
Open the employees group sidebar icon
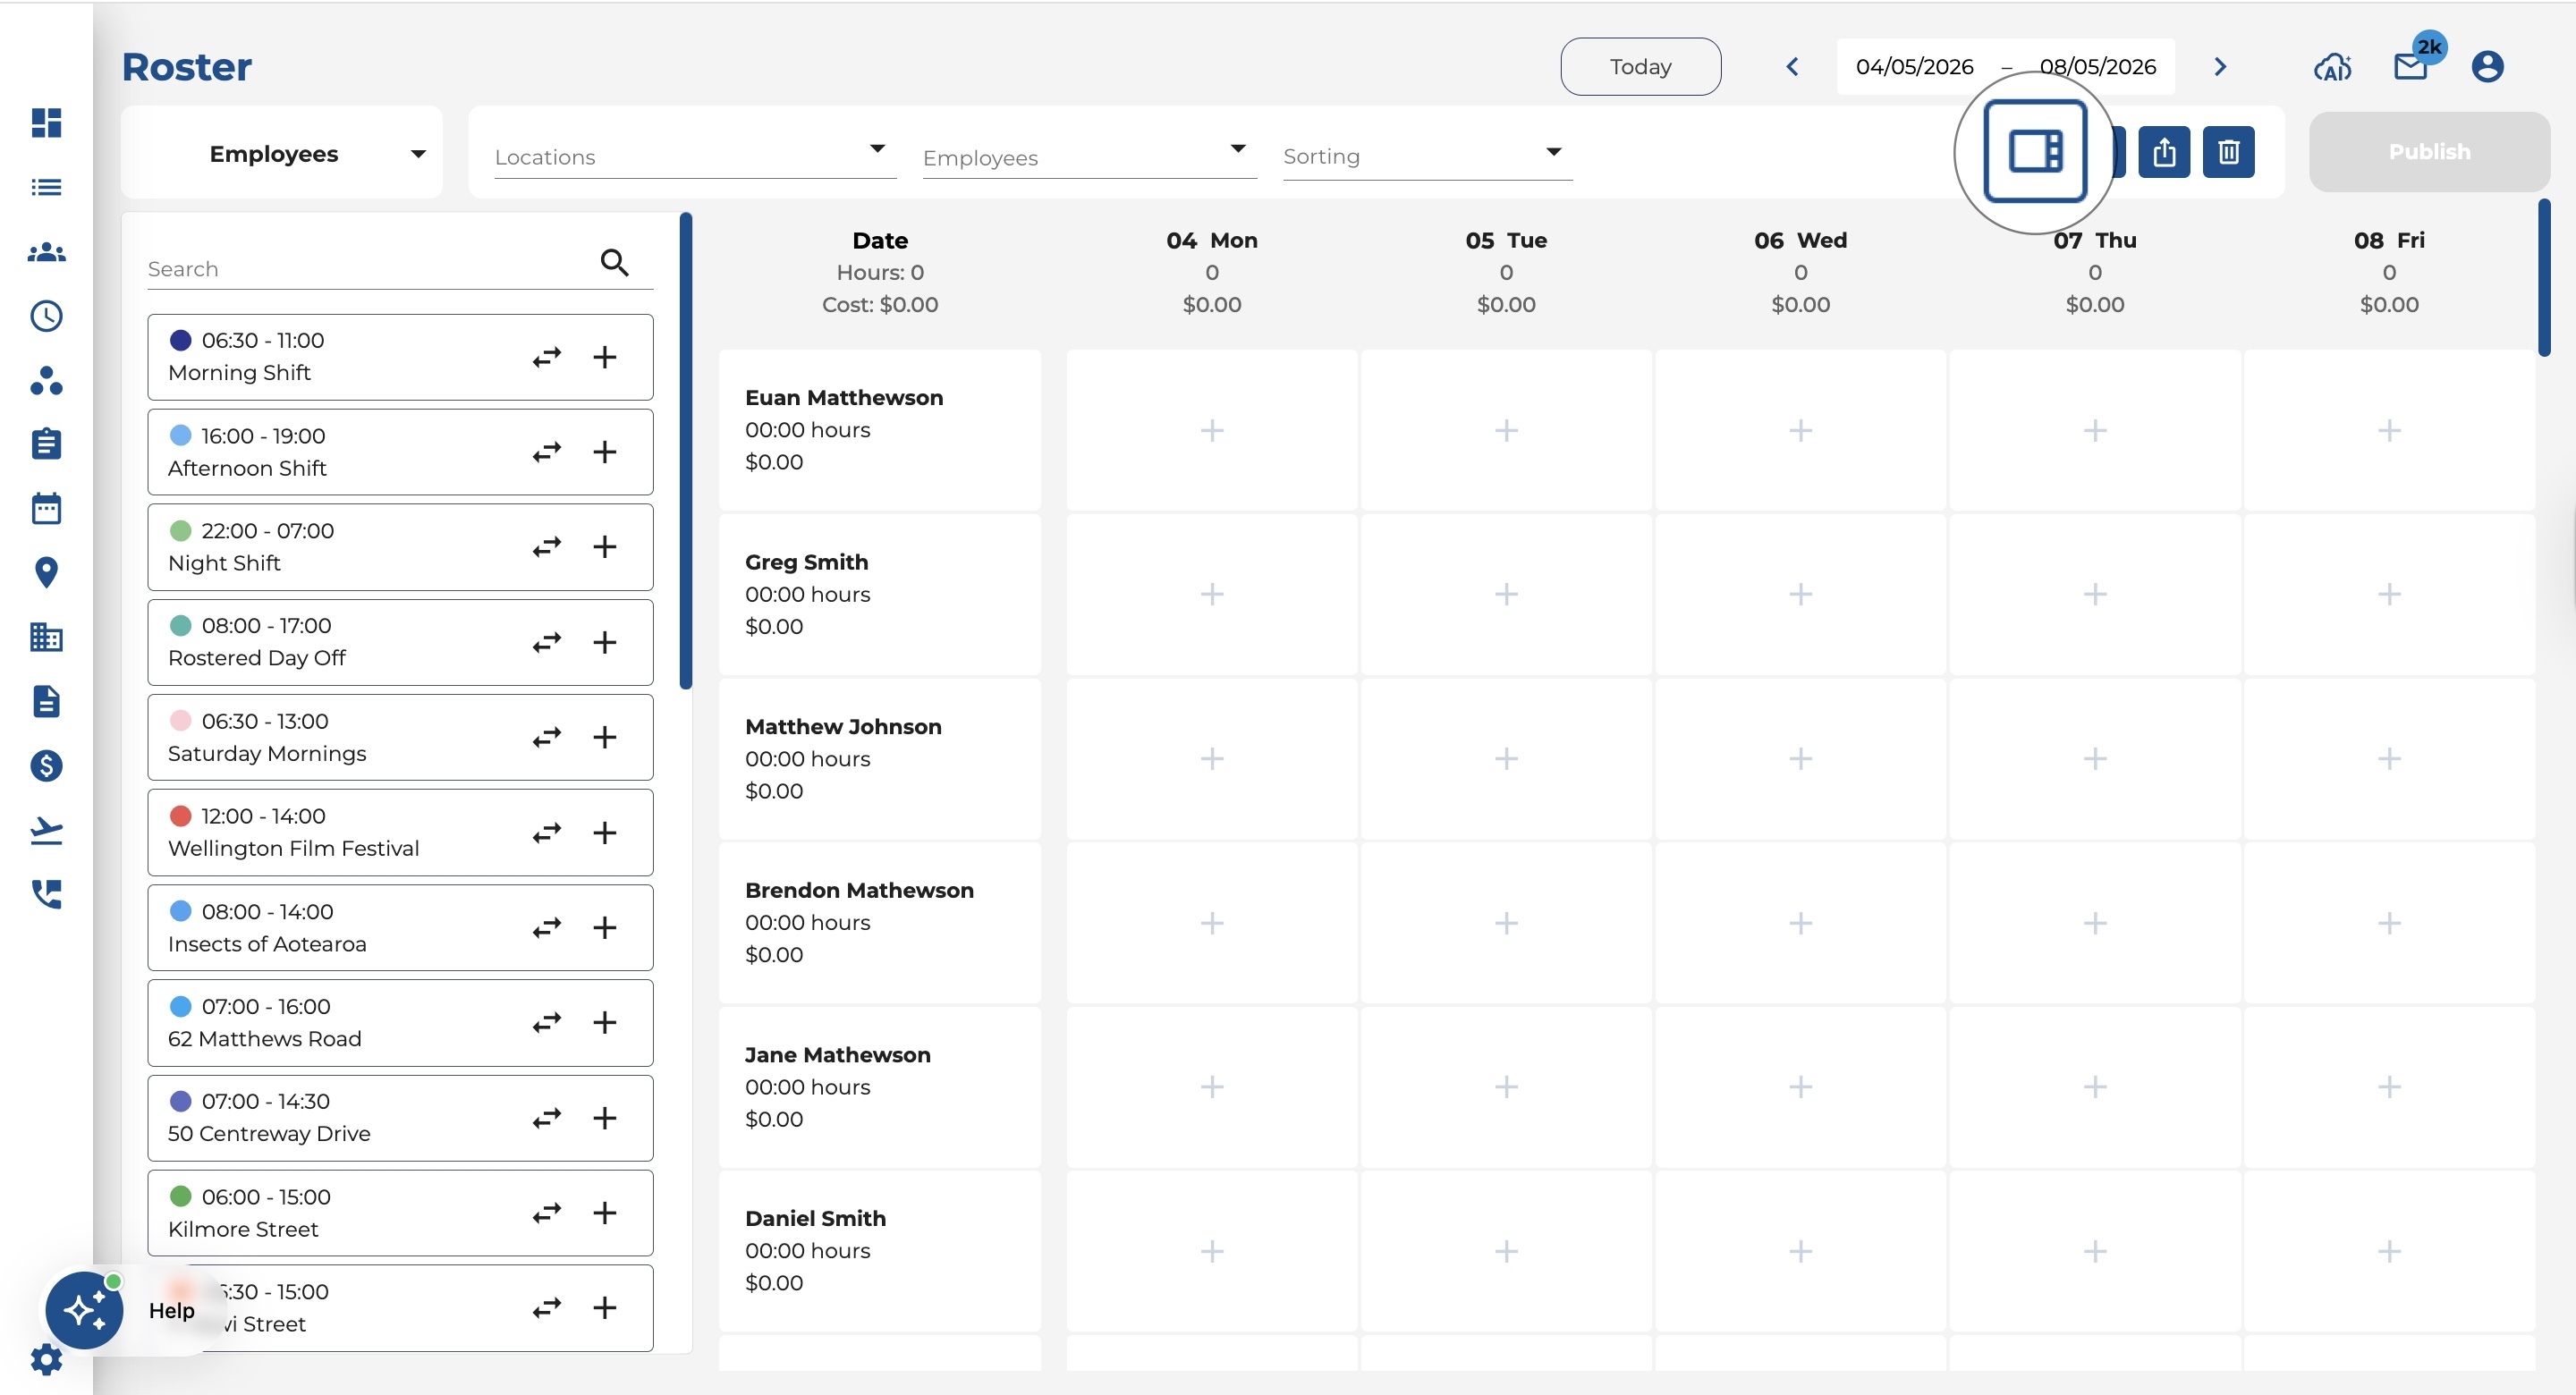point(46,253)
